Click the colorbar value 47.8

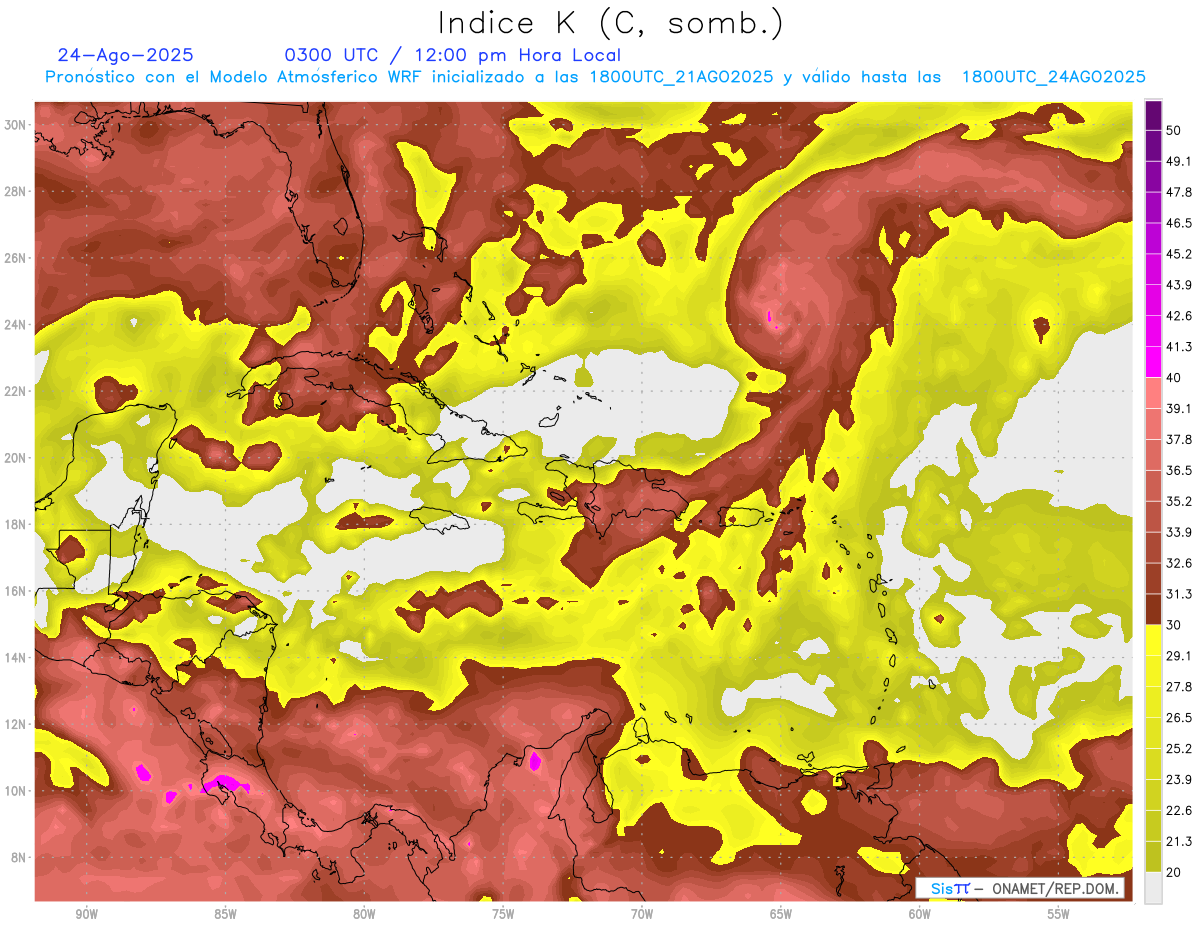(1180, 192)
